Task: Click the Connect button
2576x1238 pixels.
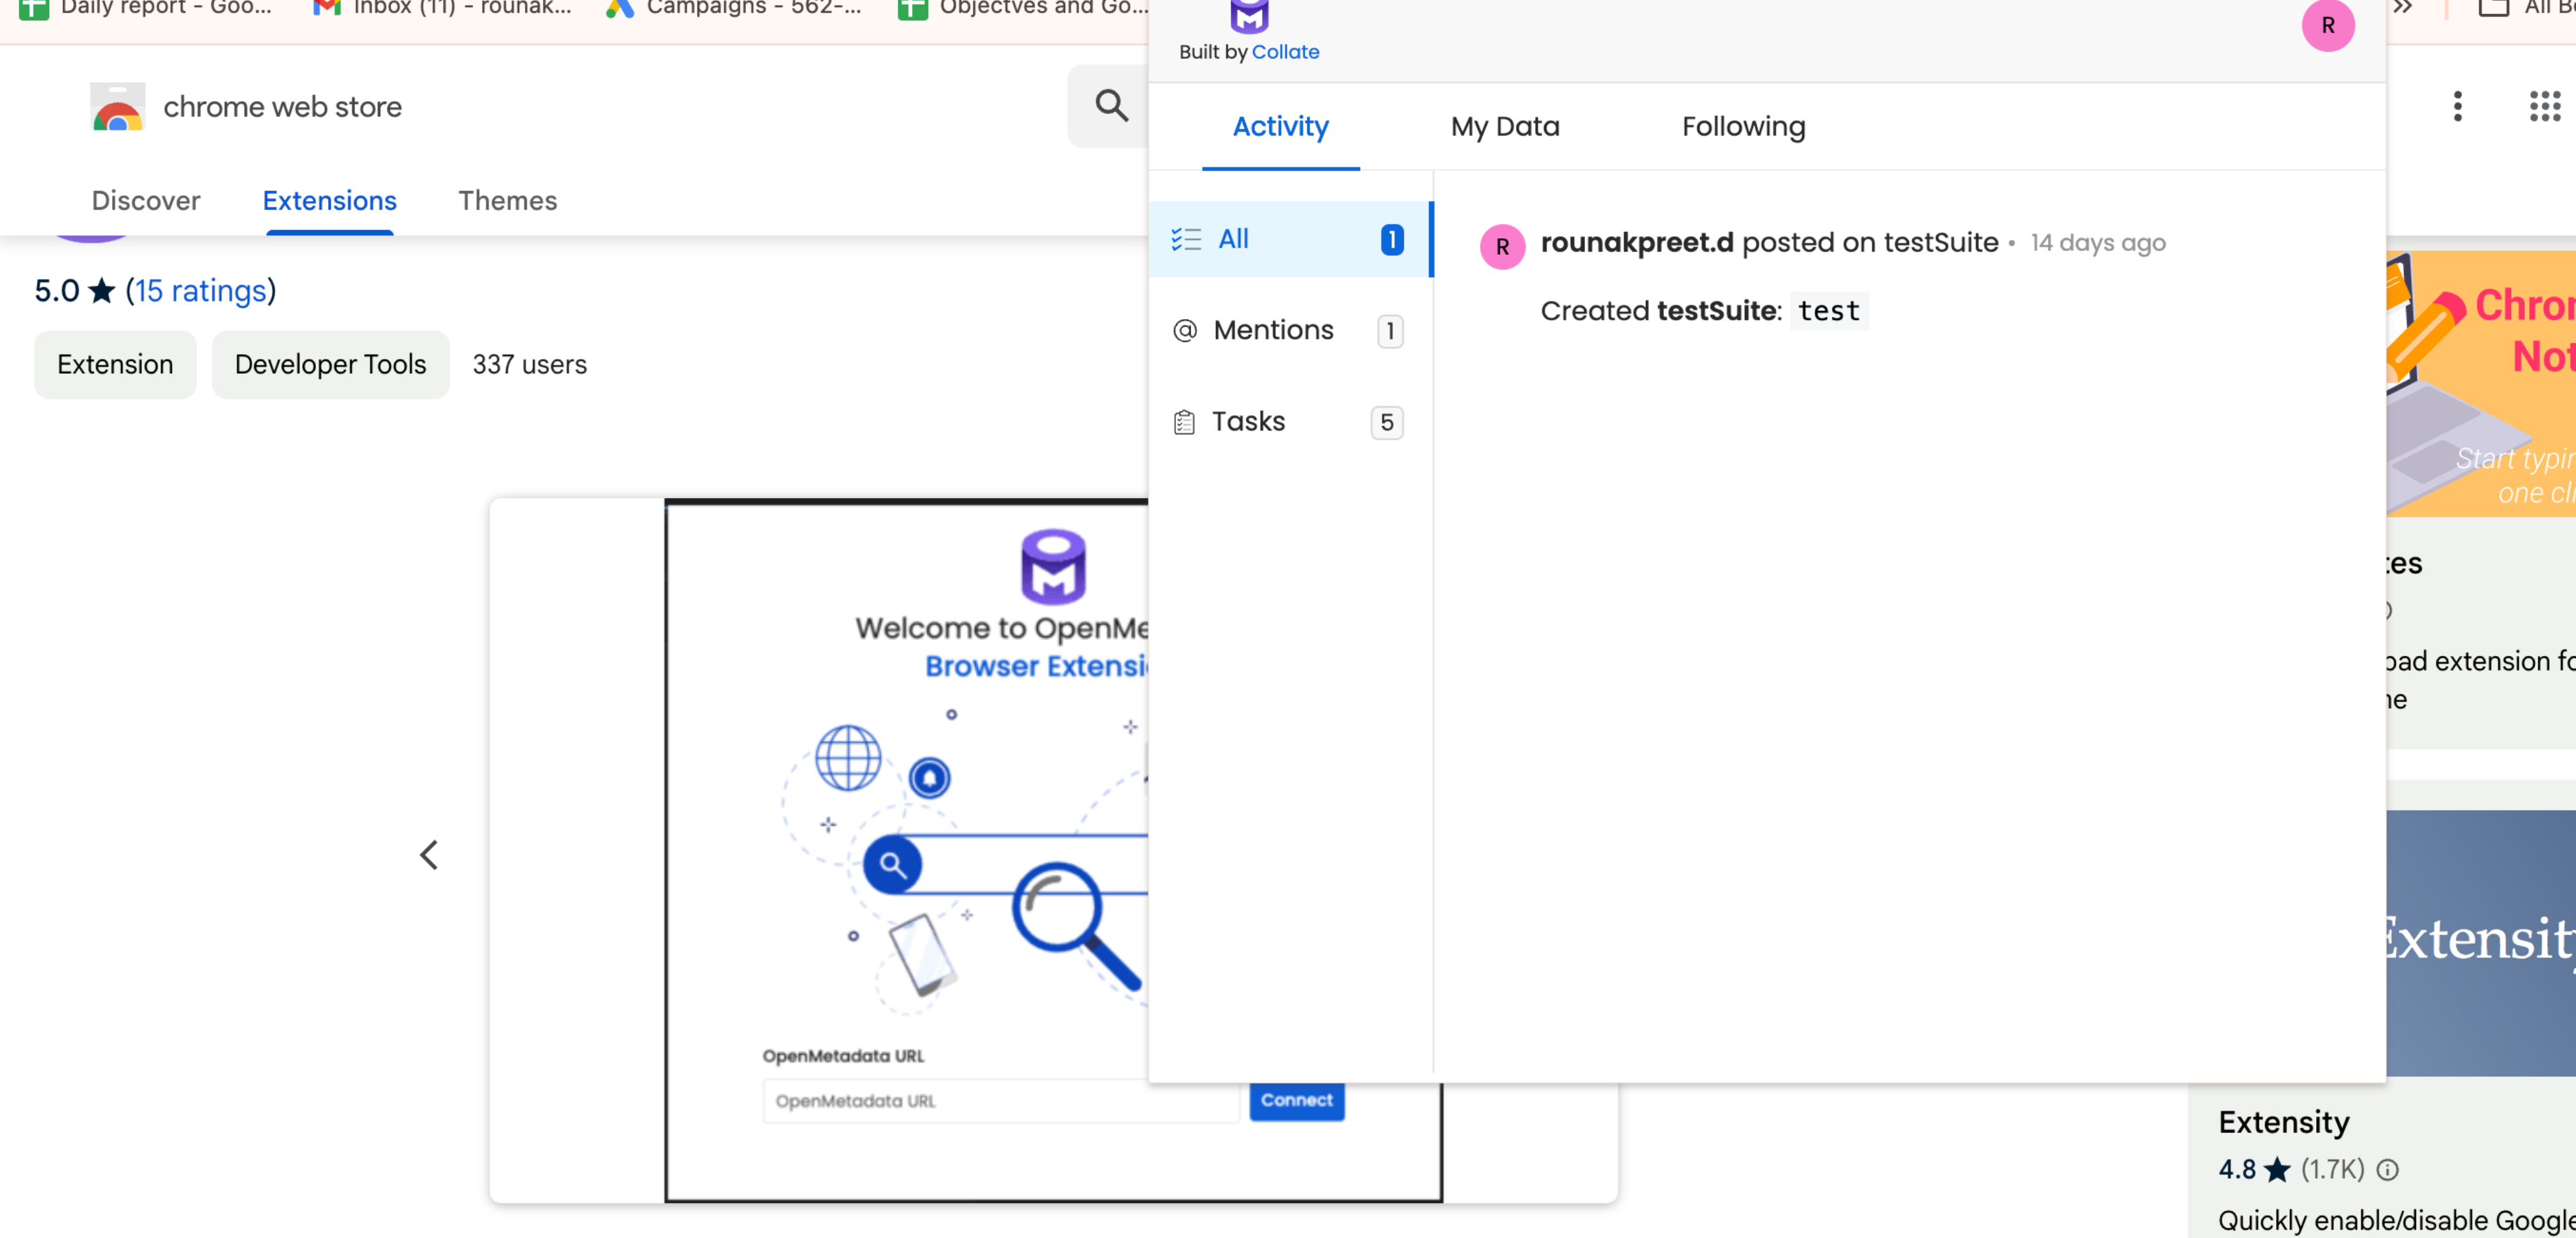Action: [1296, 1100]
